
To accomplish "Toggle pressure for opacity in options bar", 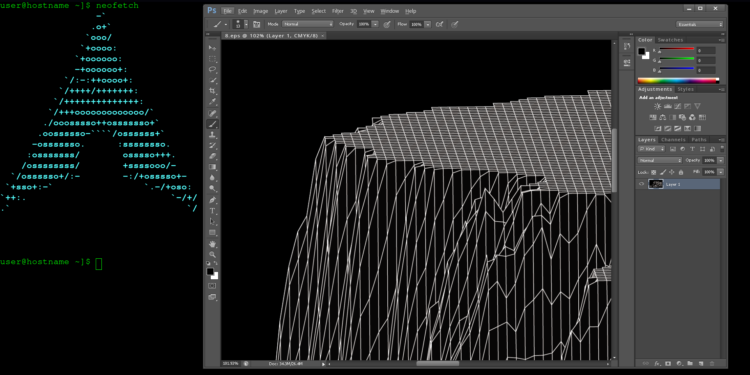I will 386,24.
